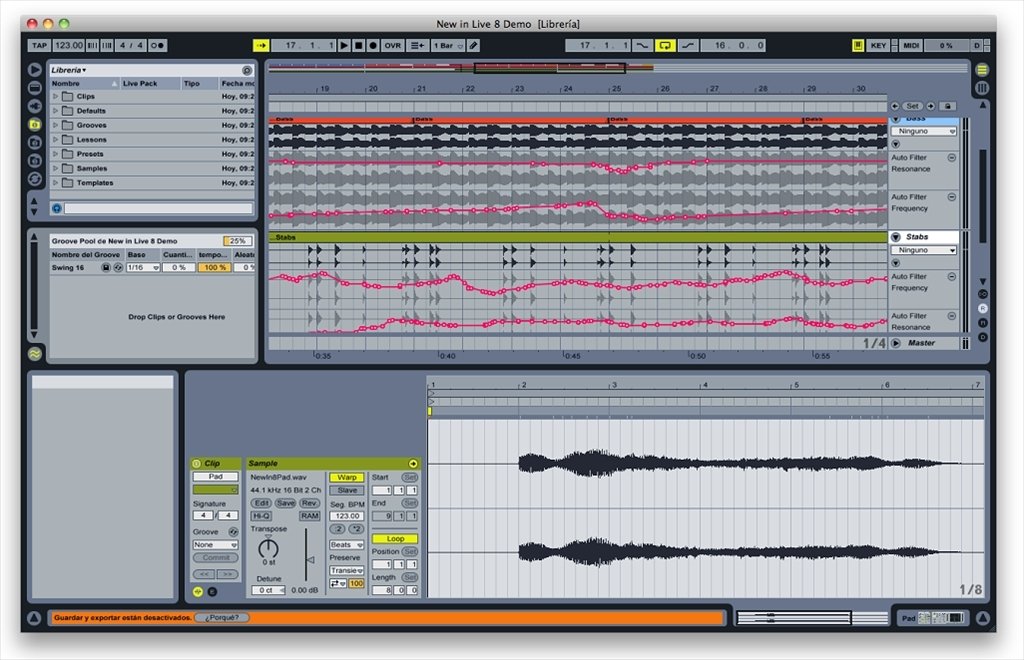Switch to Session View selector icon

[x=982, y=88]
